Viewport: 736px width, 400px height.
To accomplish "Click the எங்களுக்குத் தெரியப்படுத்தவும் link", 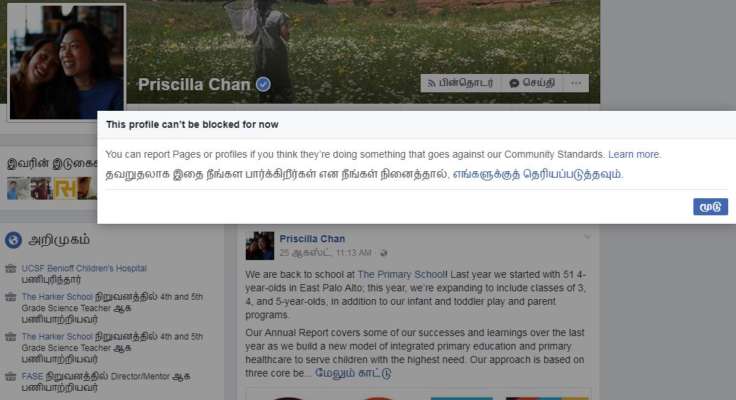I will tap(537, 174).
